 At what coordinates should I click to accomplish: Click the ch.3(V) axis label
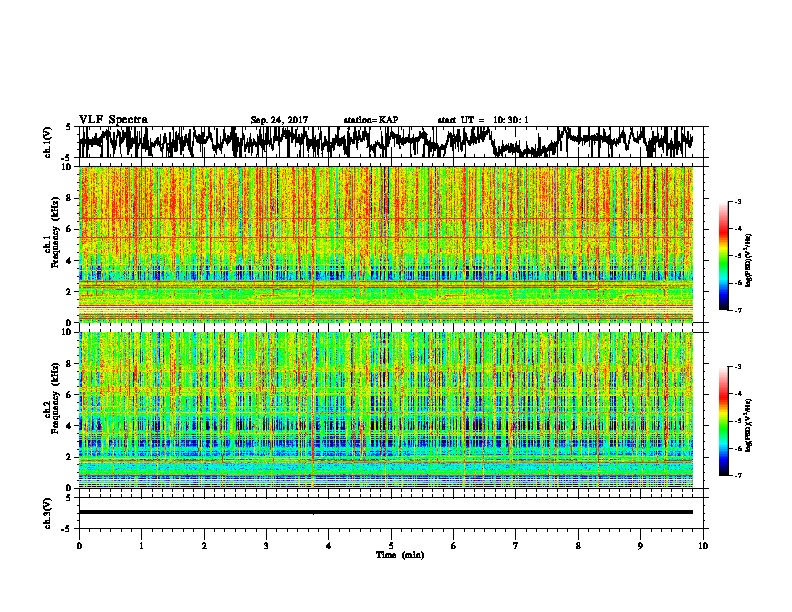click(48, 513)
